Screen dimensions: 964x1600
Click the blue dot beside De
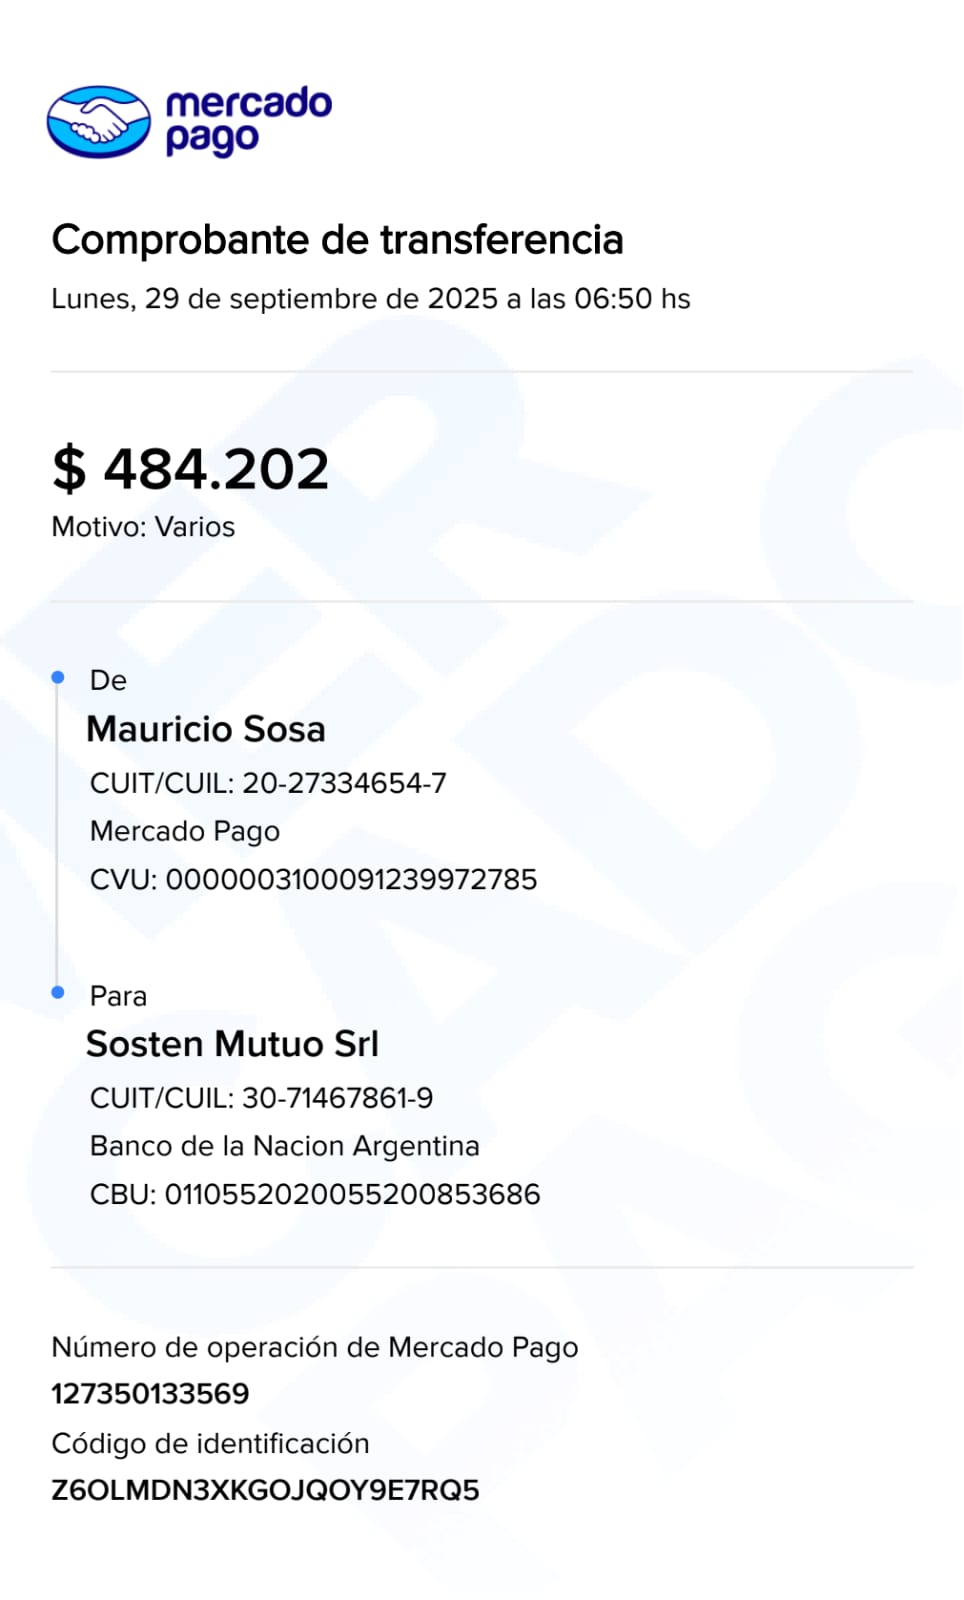(x=58, y=678)
